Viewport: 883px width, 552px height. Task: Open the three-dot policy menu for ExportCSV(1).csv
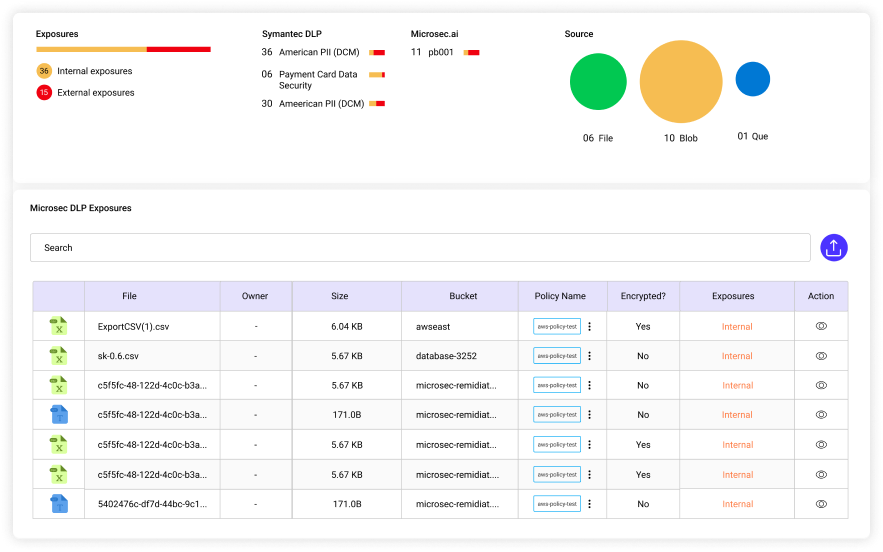pyautogui.click(x=590, y=327)
